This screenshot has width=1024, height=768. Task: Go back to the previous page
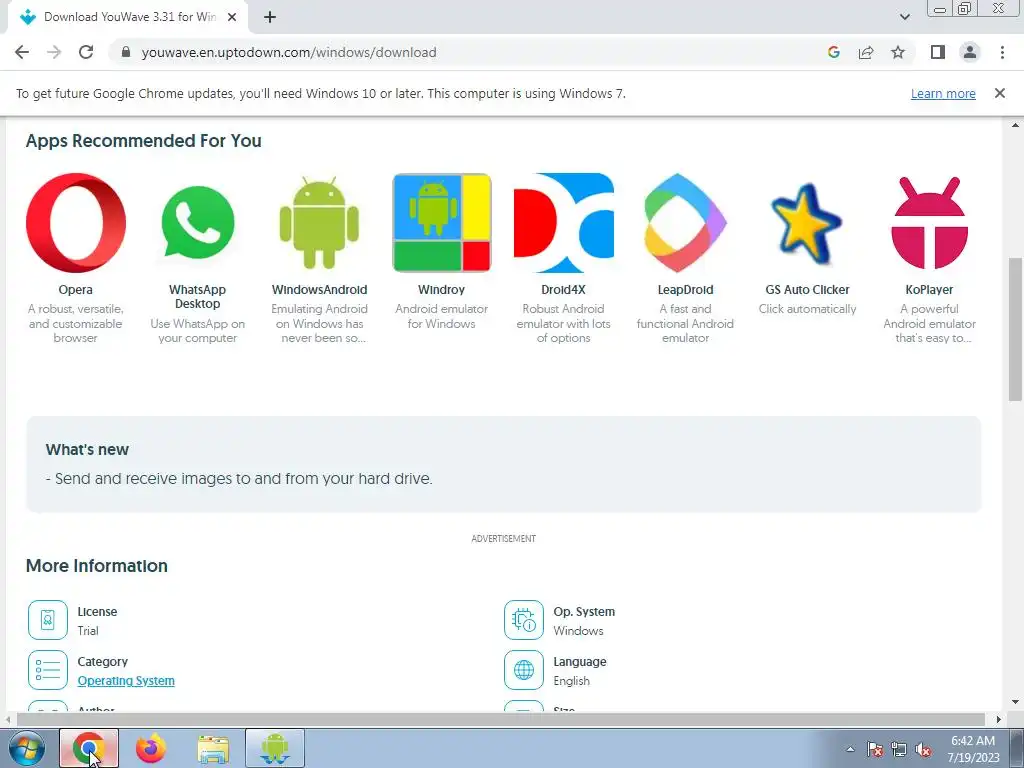[22, 52]
